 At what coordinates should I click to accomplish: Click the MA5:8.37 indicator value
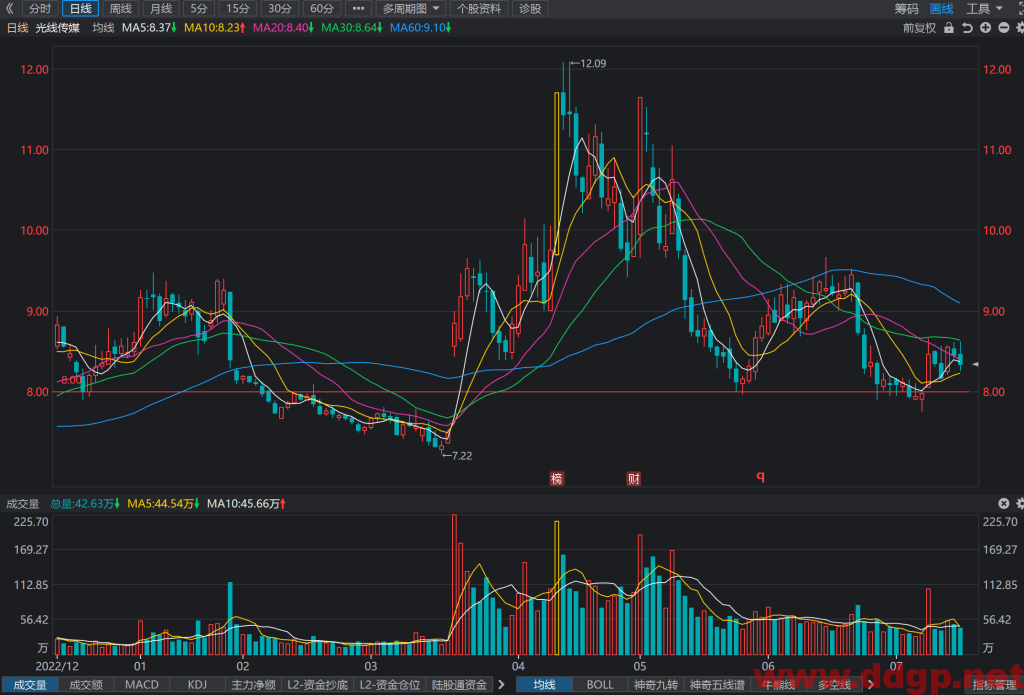coord(150,28)
